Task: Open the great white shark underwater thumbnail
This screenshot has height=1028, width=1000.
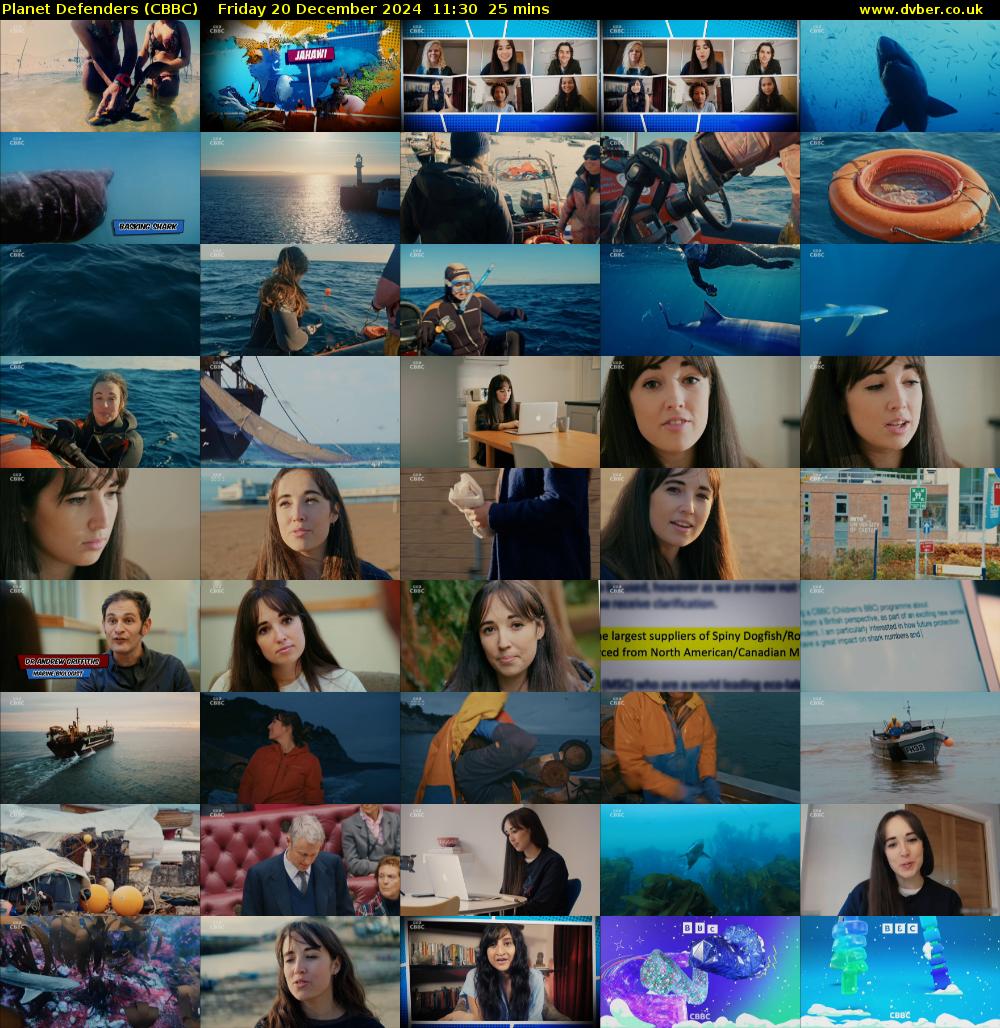Action: [900, 76]
